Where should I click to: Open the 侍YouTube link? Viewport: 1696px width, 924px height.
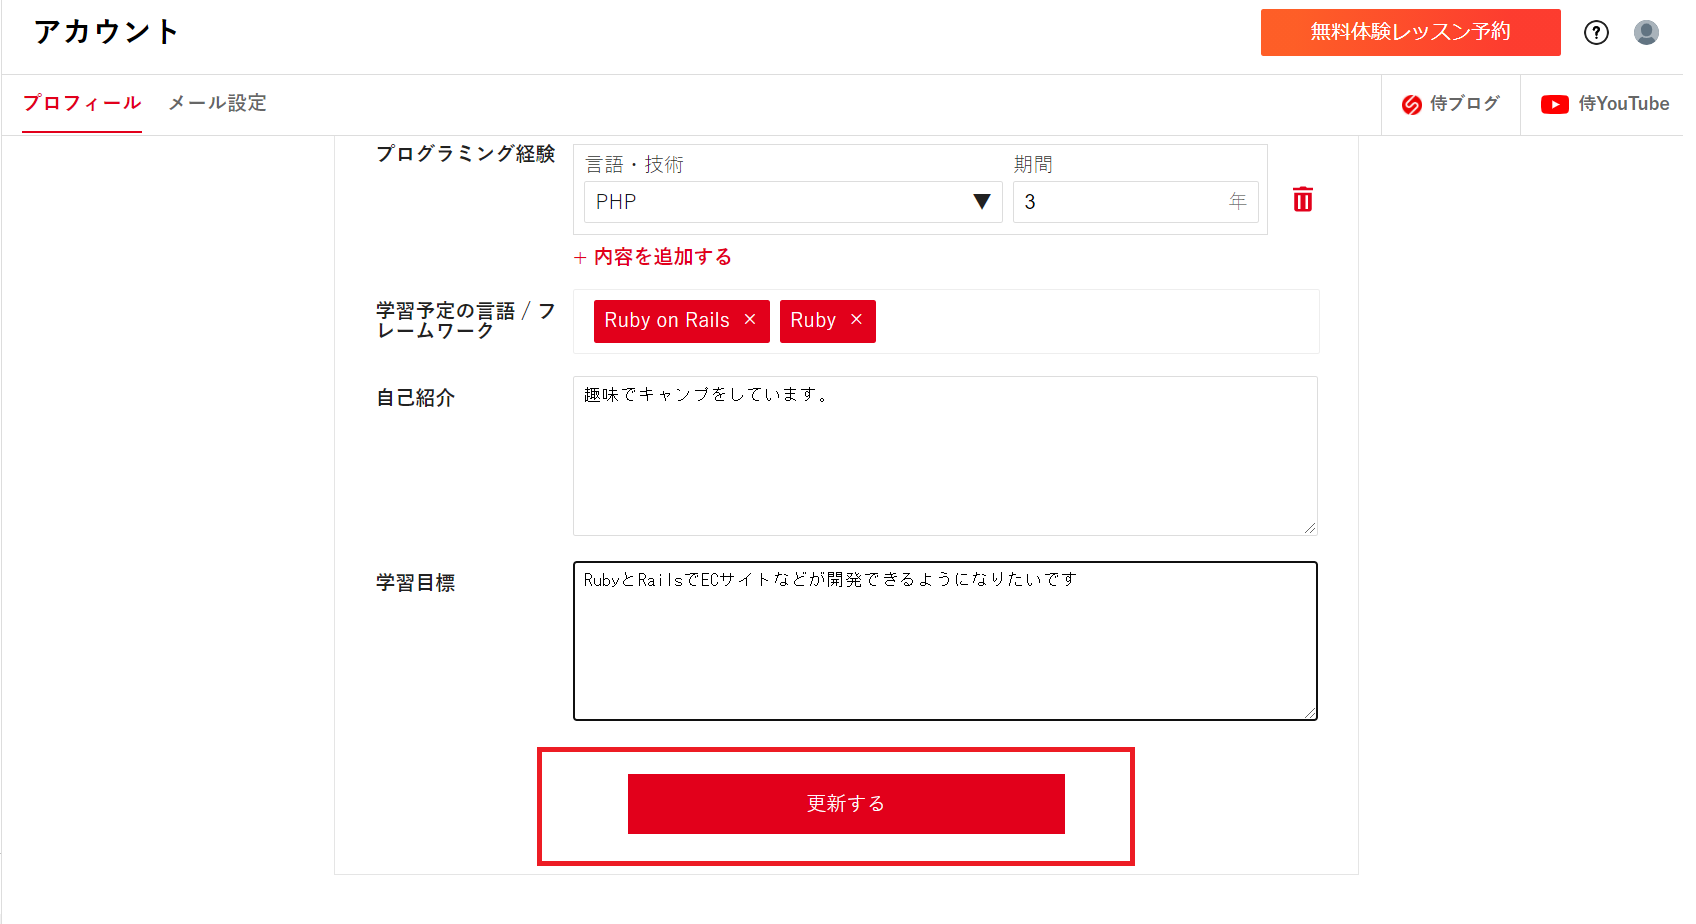[x=1622, y=104]
